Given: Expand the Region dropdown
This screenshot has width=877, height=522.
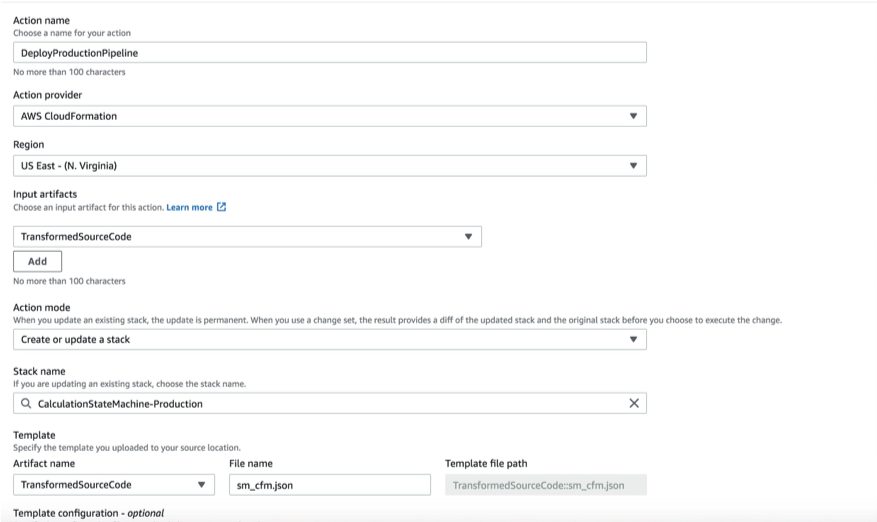Looking at the screenshot, I should pyautogui.click(x=330, y=166).
